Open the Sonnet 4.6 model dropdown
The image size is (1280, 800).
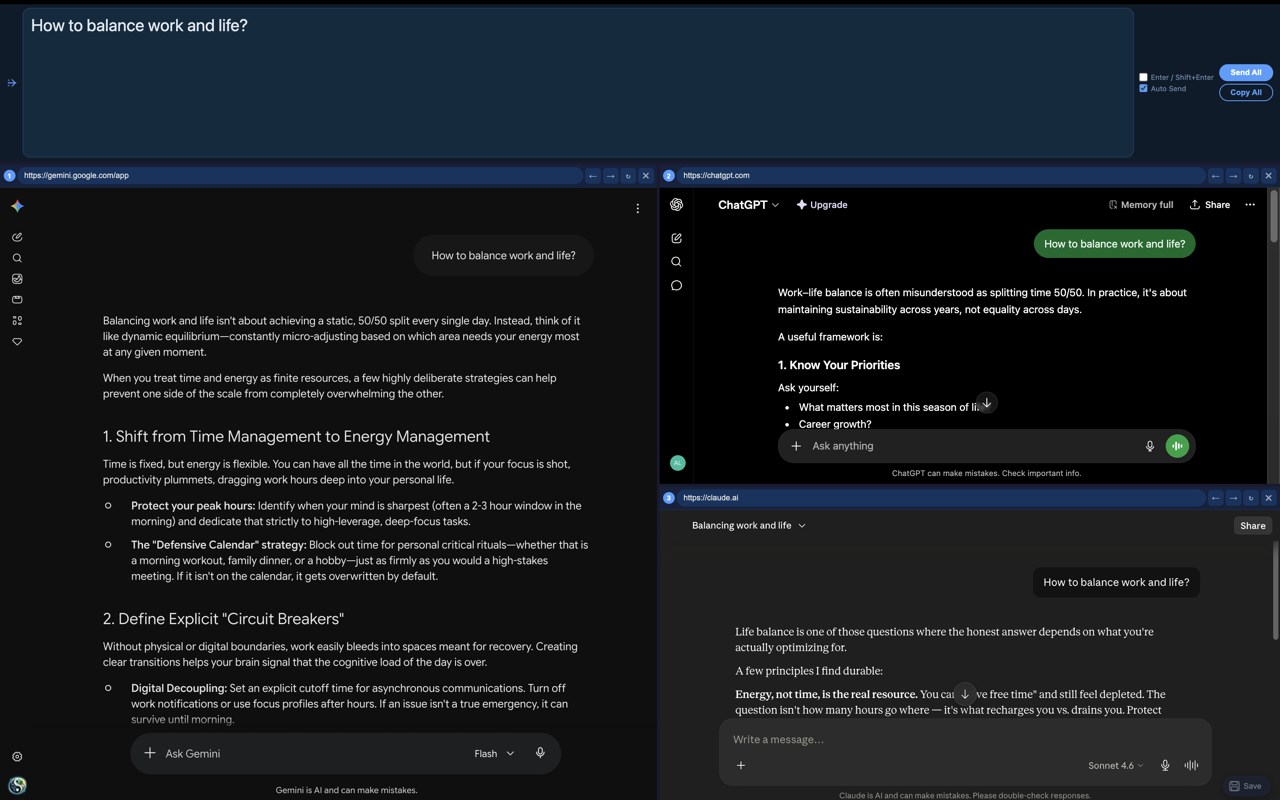coord(1115,765)
